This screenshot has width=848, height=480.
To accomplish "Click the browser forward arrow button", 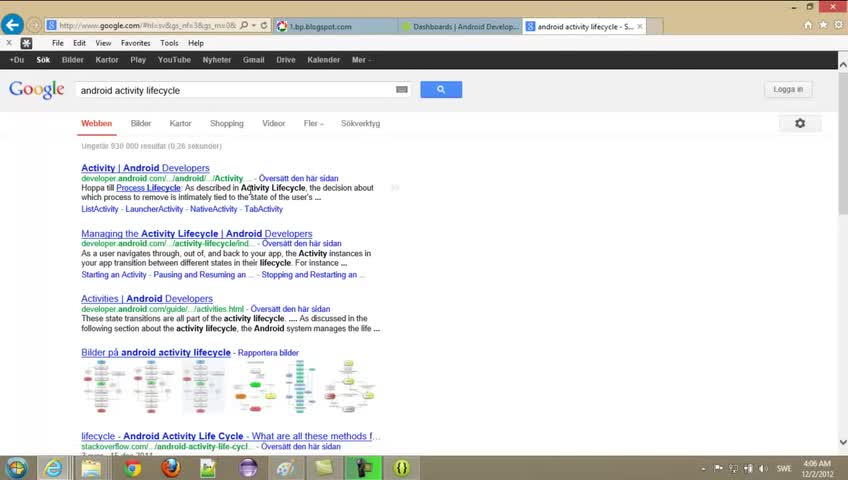I will [34, 25].
